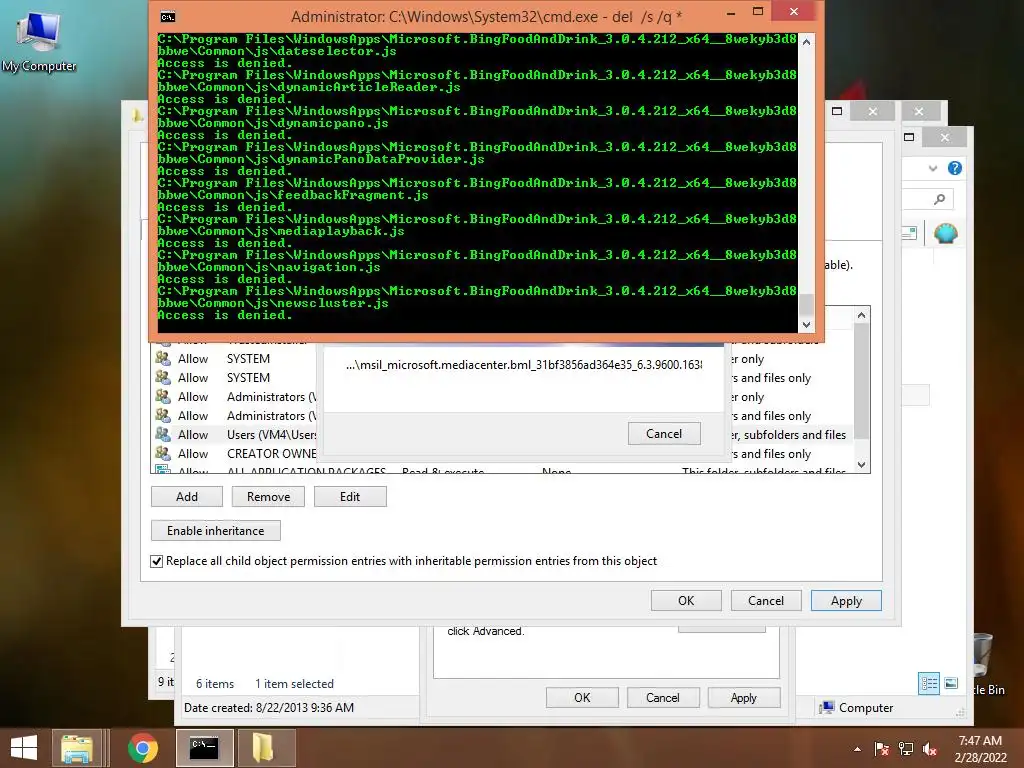Switch Explorer to large icons view
This screenshot has height=768, width=1024.
951,684
